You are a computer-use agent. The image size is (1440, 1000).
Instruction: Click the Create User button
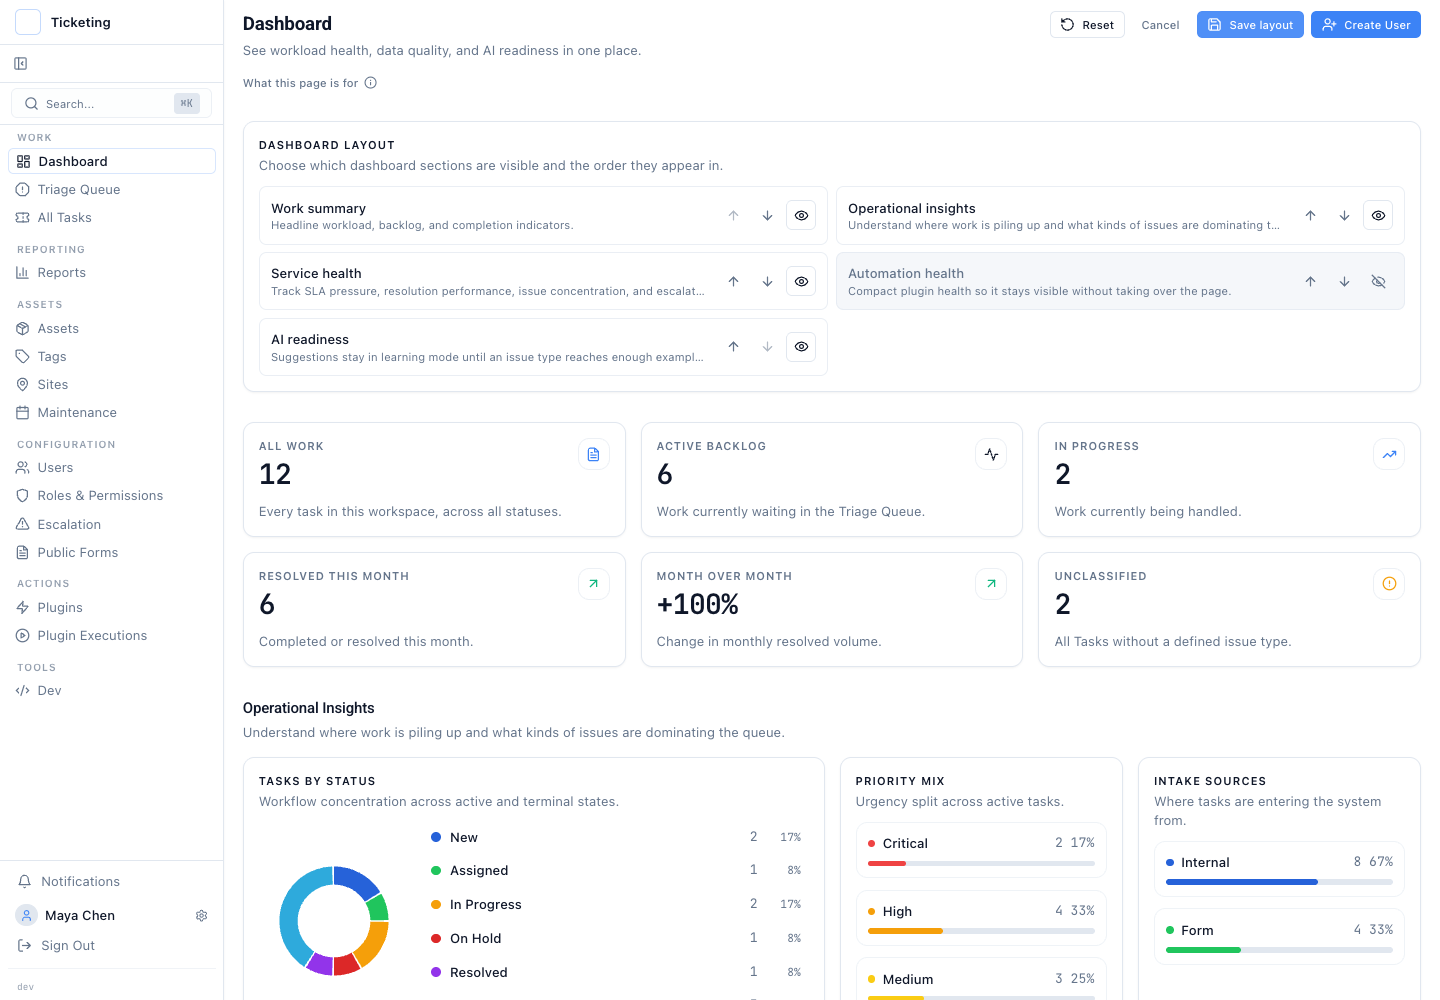coord(1366,25)
